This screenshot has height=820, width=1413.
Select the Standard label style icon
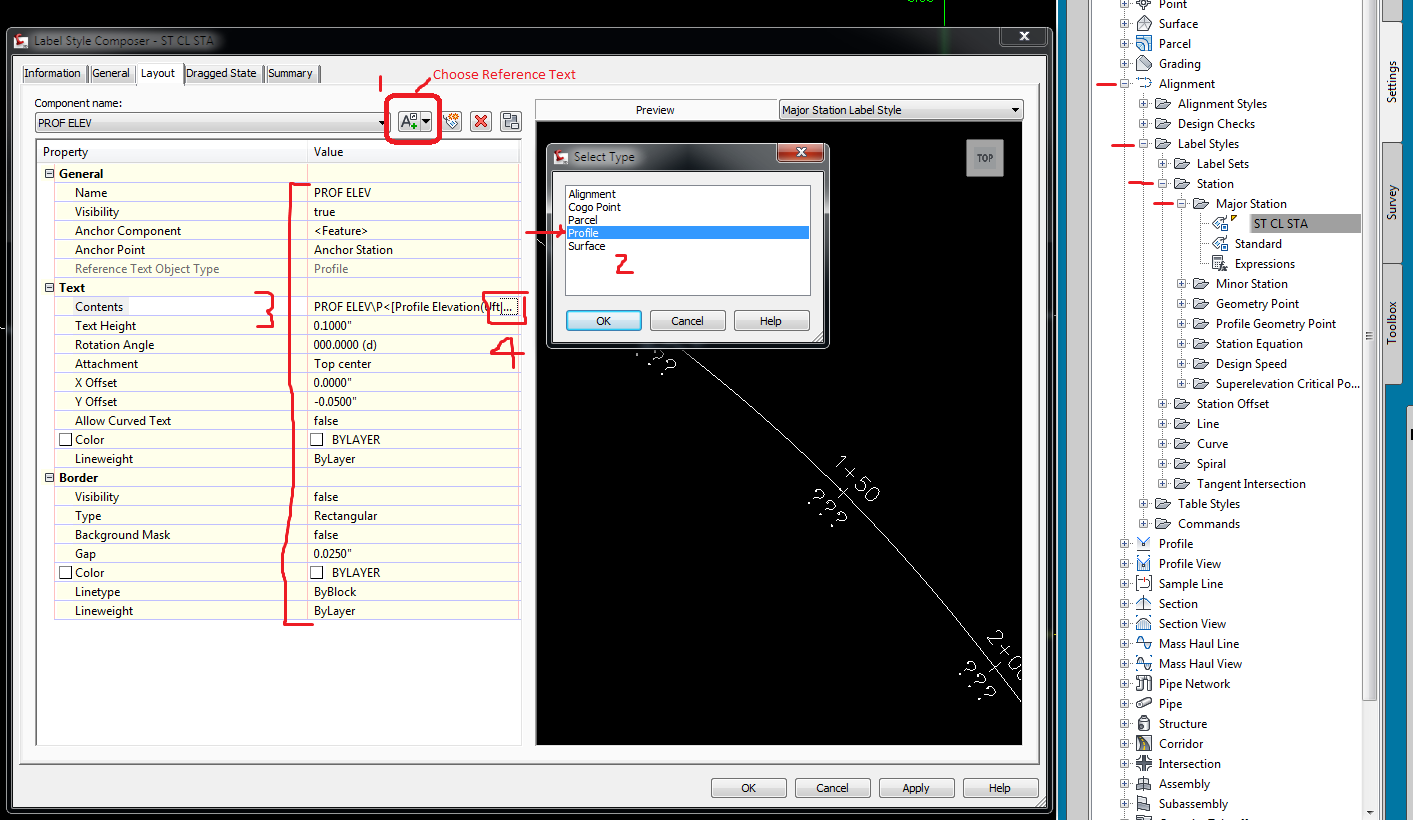coord(1220,243)
